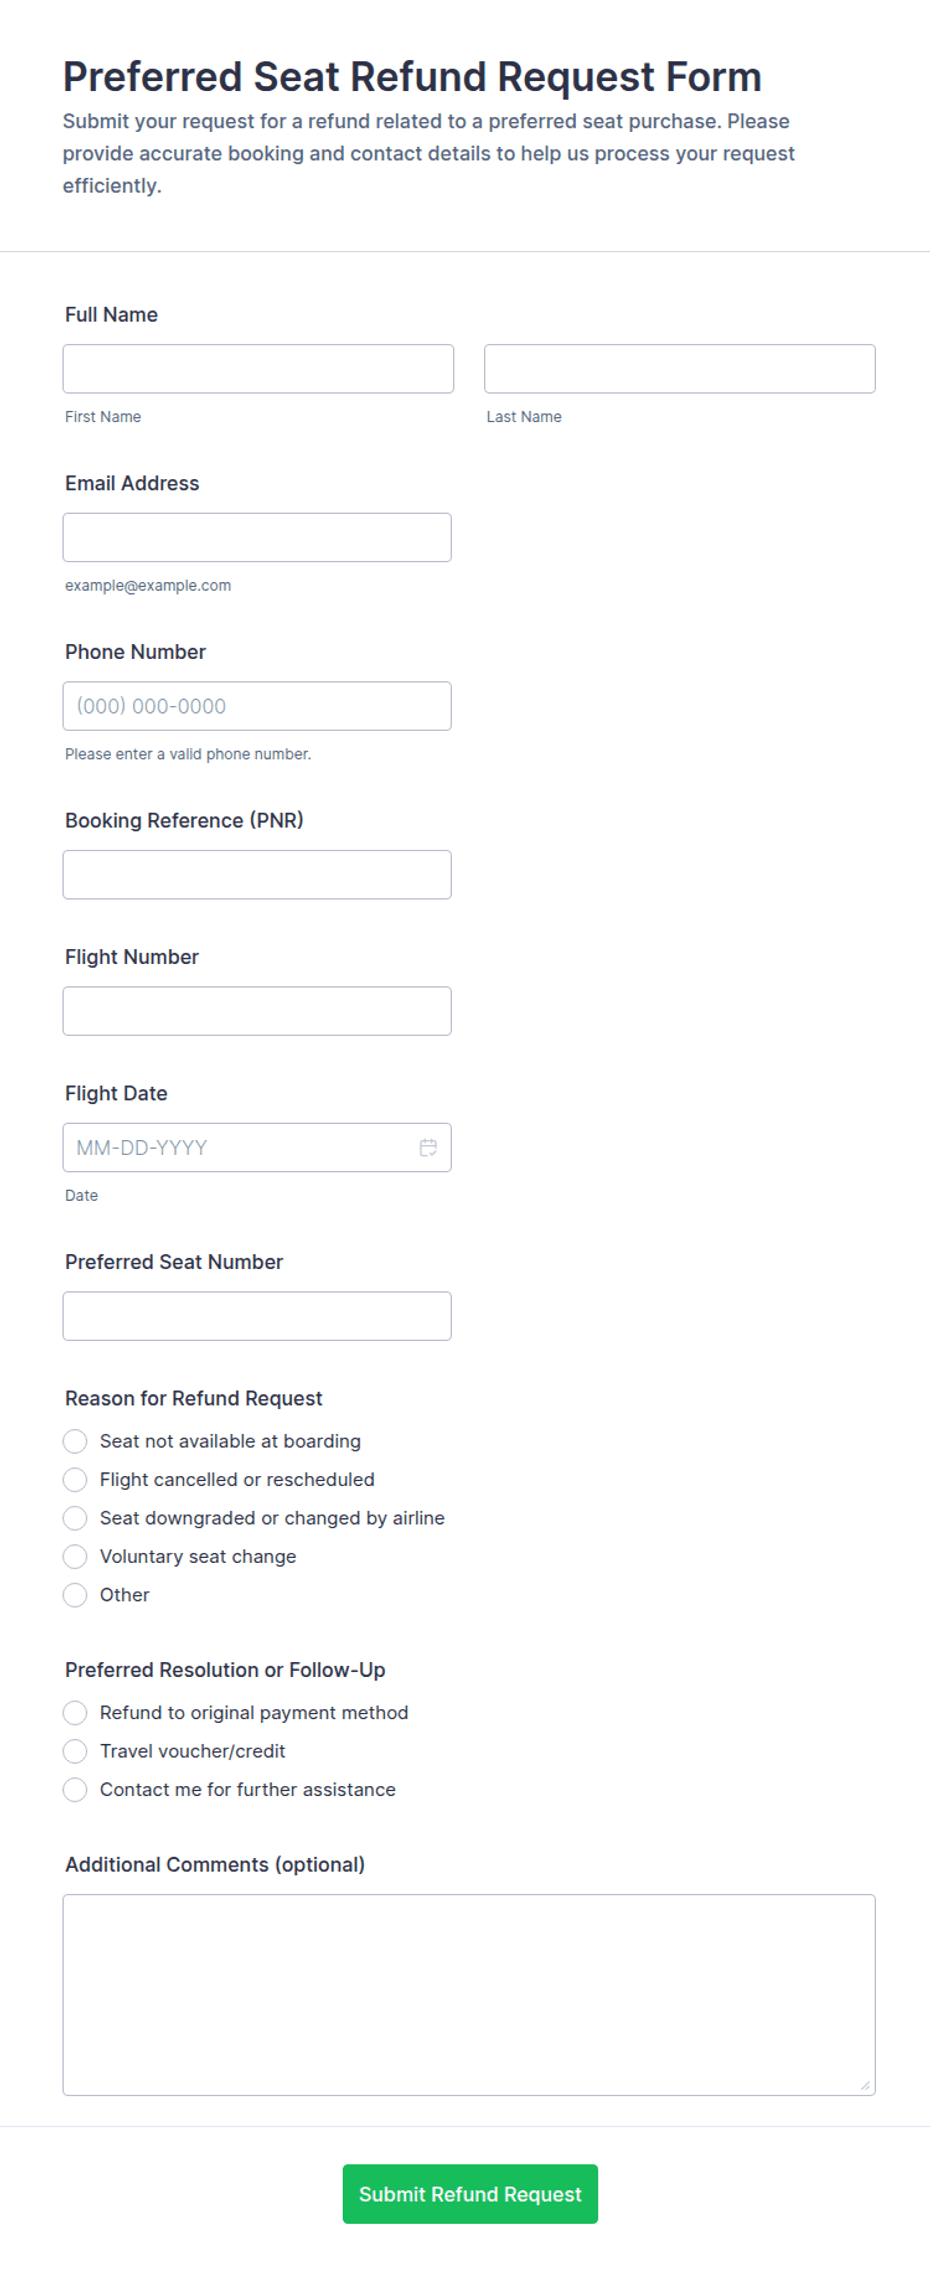
Task: Focus the Preferred Seat Number field
Action: (x=257, y=1316)
